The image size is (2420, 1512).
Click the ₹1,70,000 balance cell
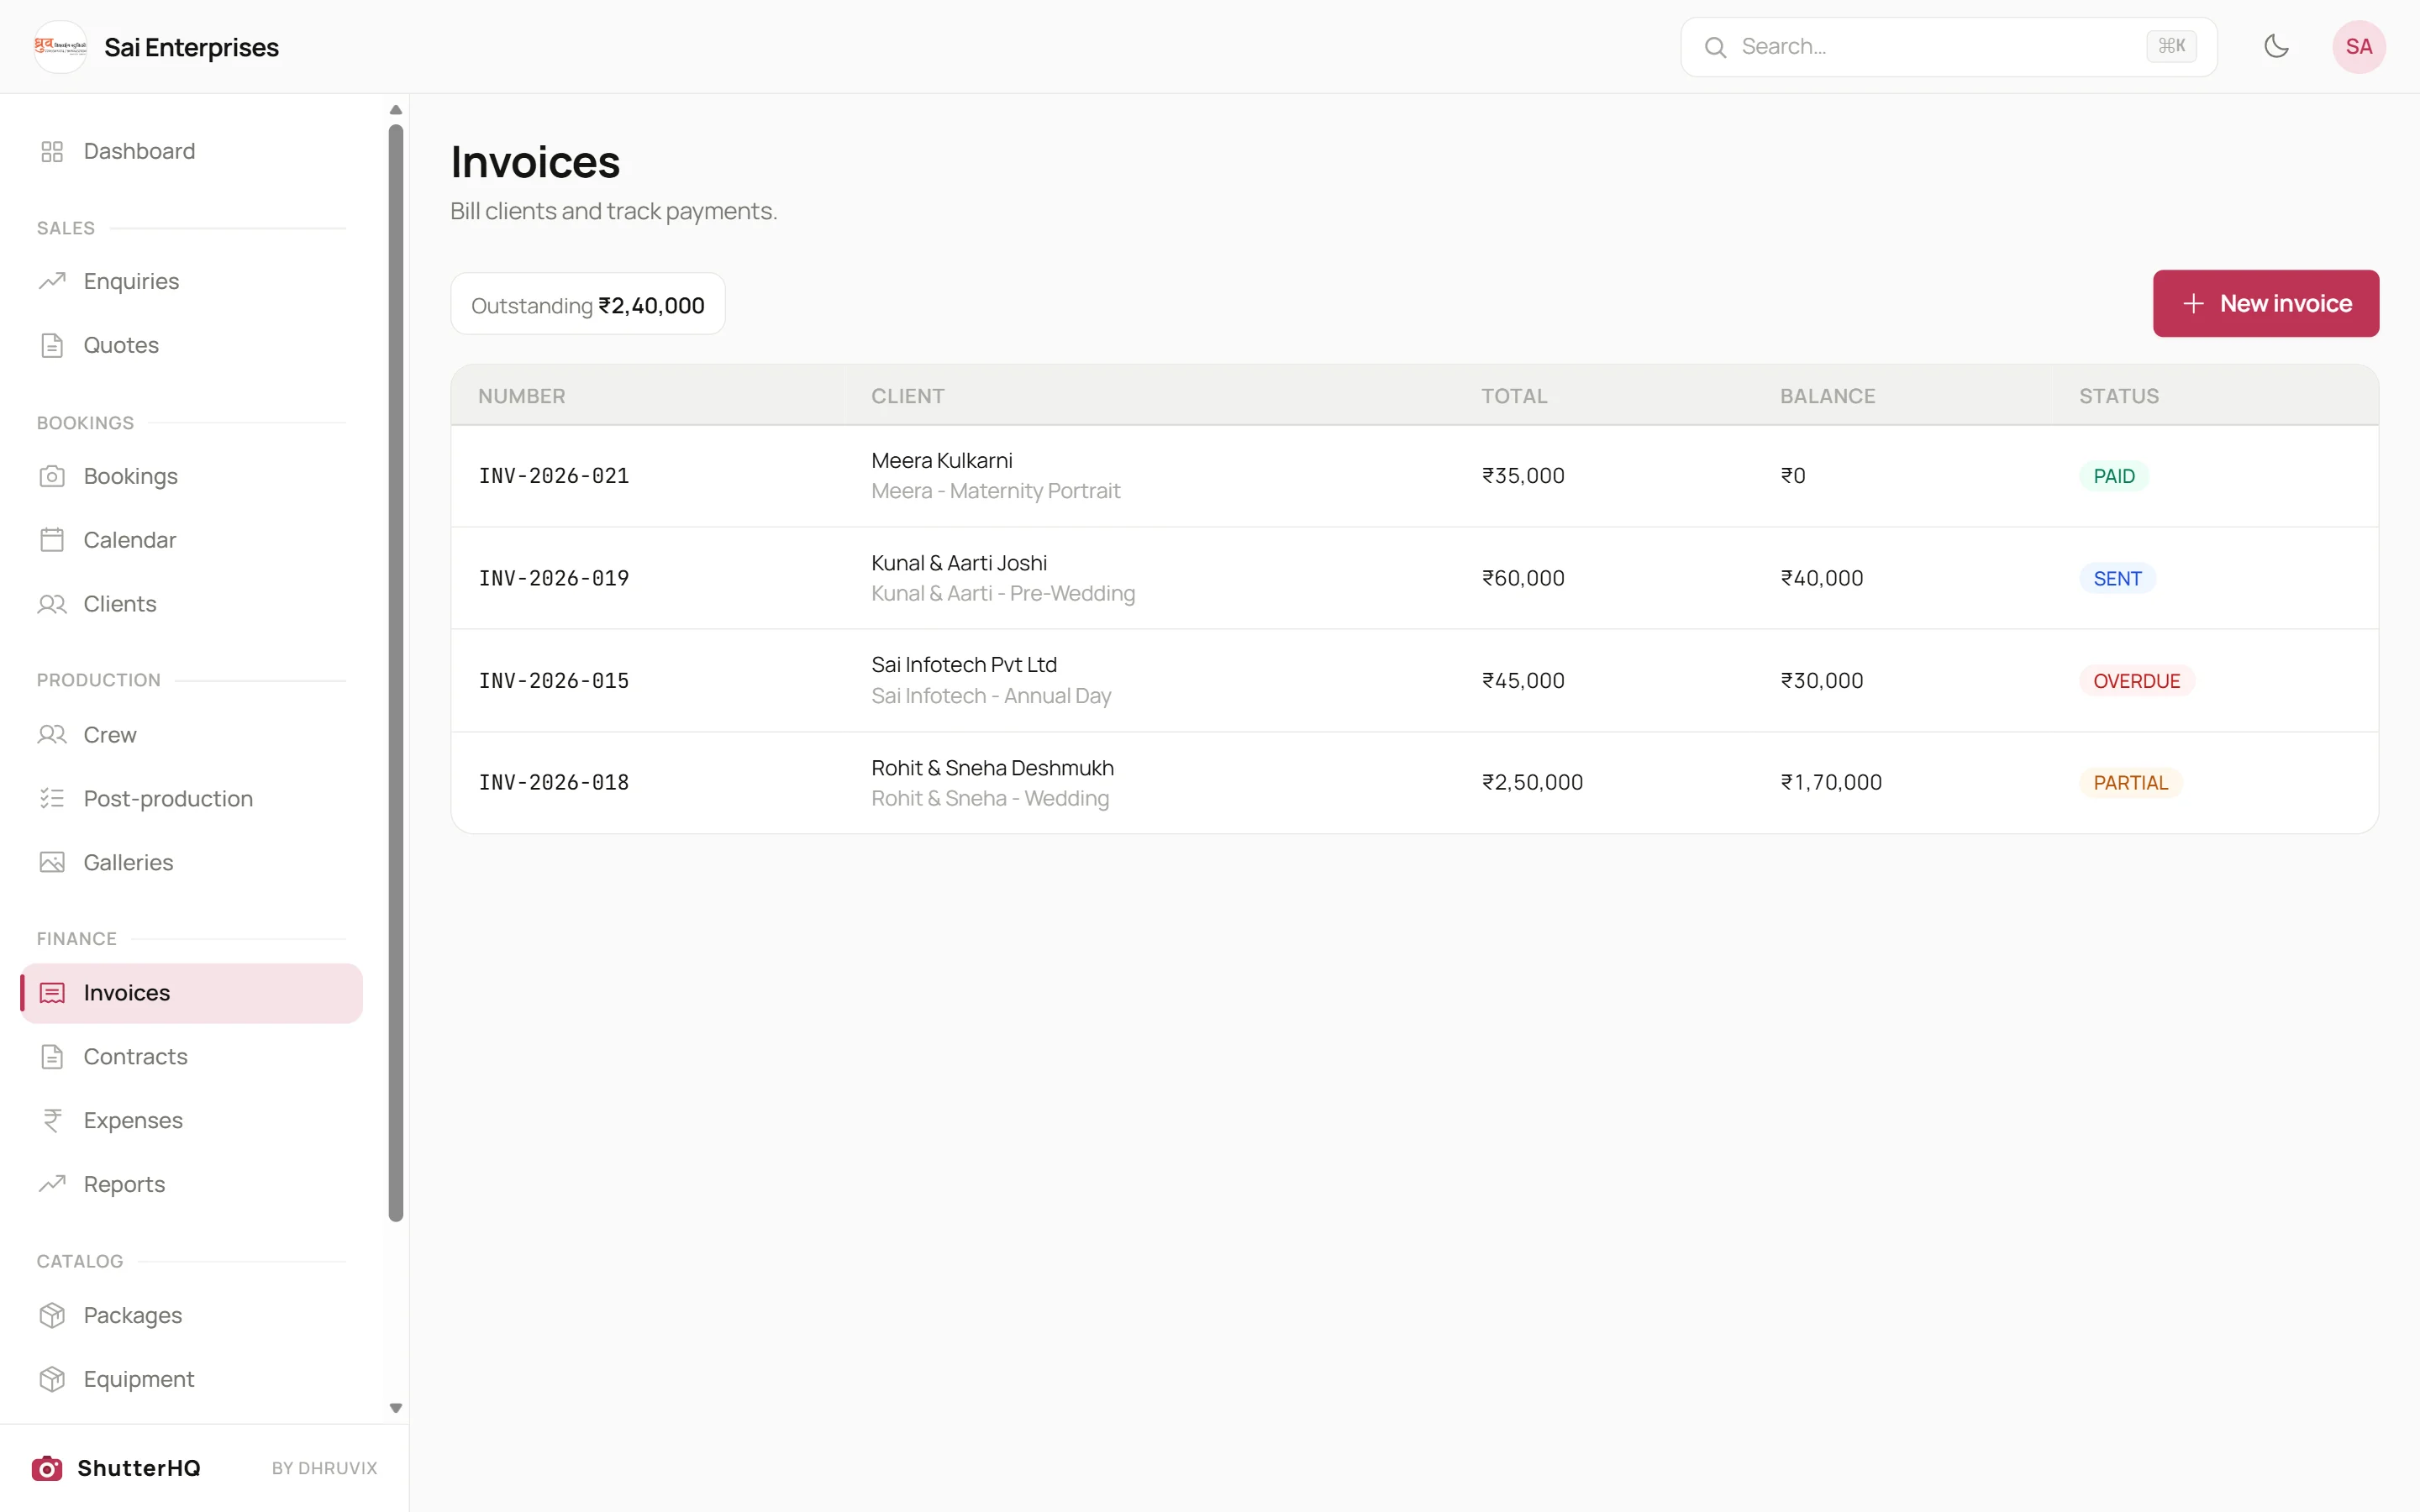point(1831,782)
